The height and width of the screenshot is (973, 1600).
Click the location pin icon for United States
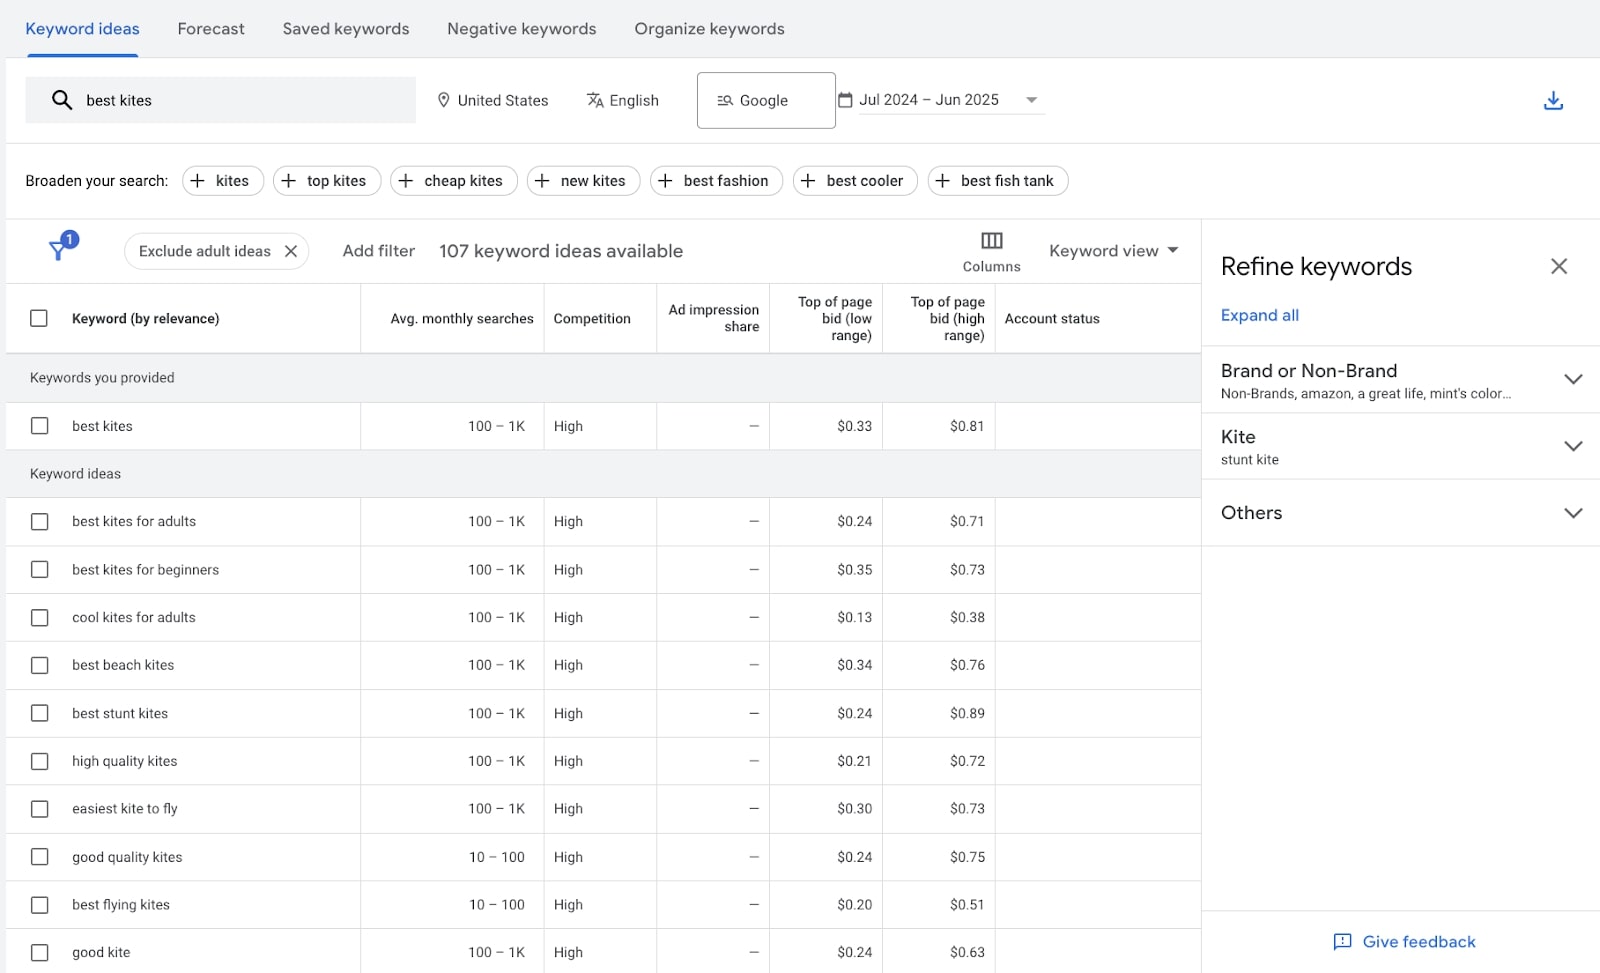(443, 100)
